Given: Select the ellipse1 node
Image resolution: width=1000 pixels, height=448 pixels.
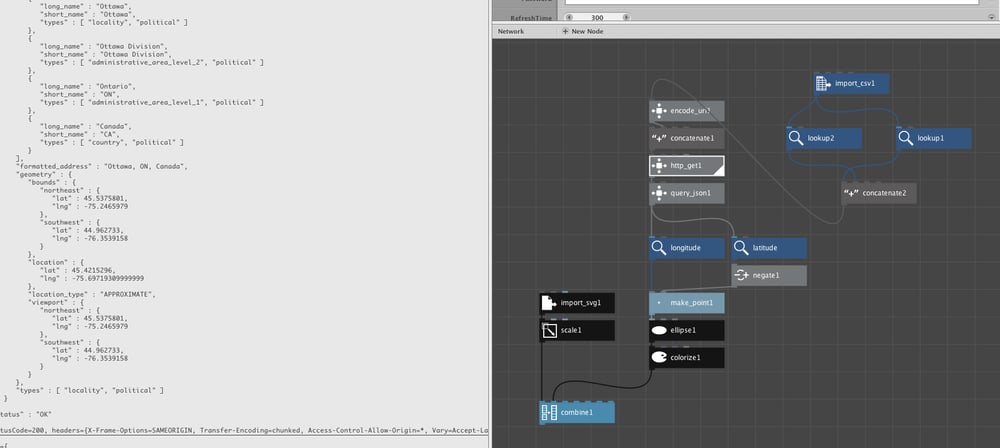Looking at the screenshot, I should click(686, 331).
